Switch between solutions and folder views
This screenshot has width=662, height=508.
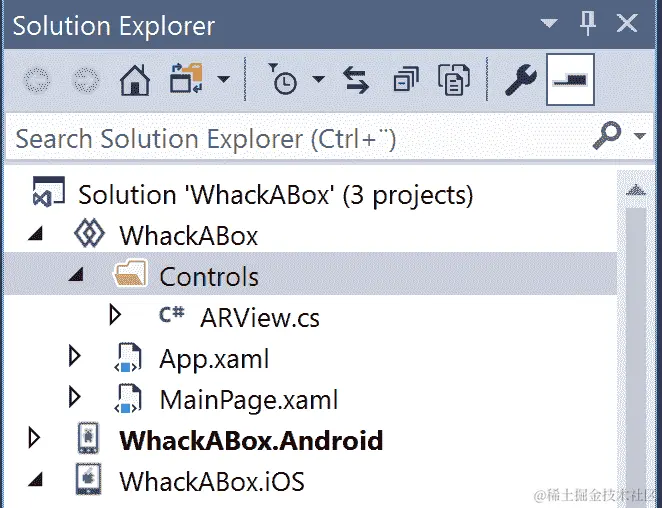(186, 78)
